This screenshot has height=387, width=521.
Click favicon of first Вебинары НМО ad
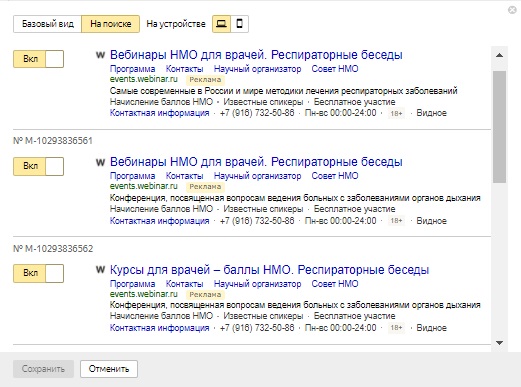pos(100,55)
